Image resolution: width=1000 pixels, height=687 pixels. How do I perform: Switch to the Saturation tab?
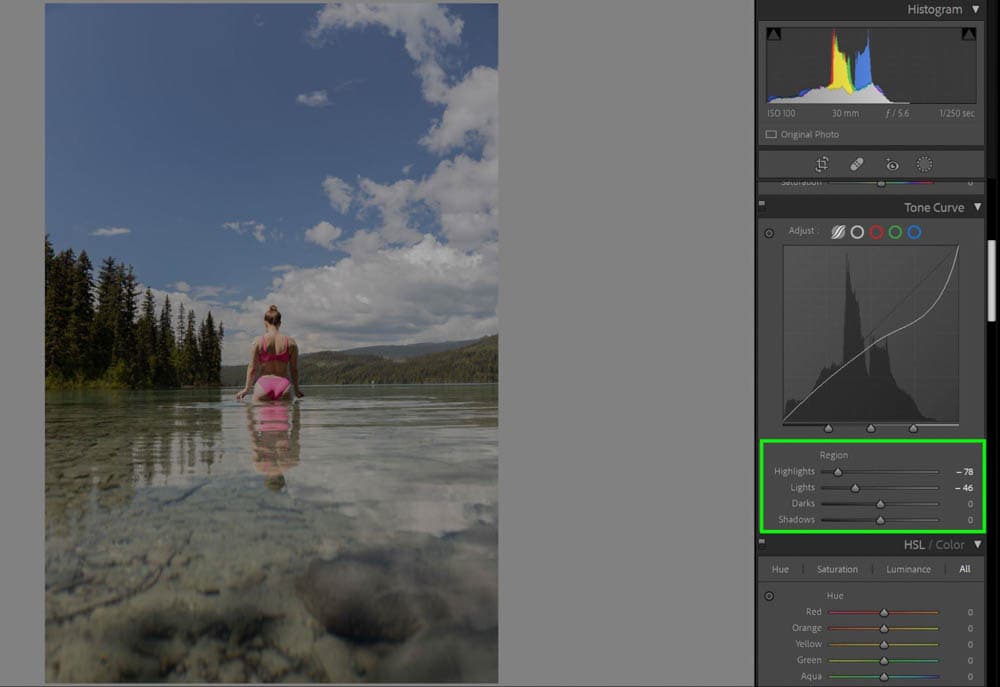coord(837,569)
